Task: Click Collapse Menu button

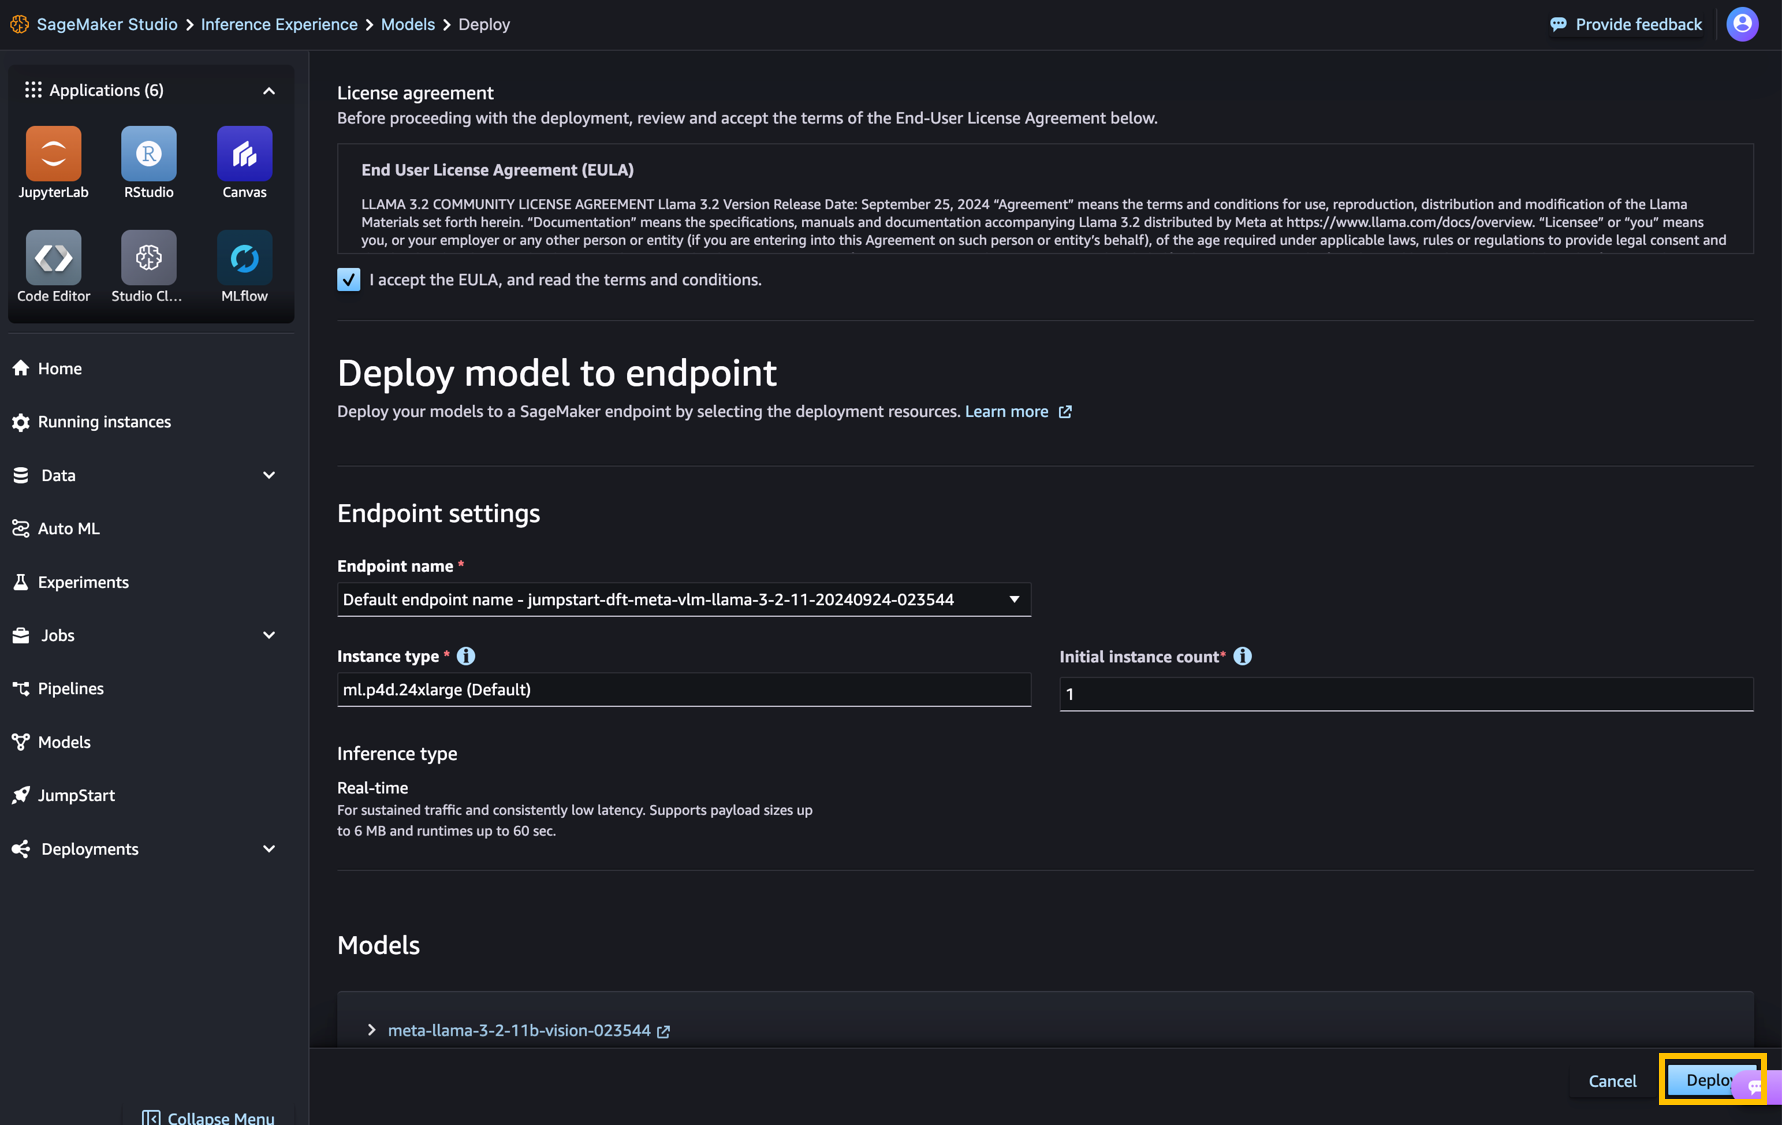Action: [x=209, y=1116]
